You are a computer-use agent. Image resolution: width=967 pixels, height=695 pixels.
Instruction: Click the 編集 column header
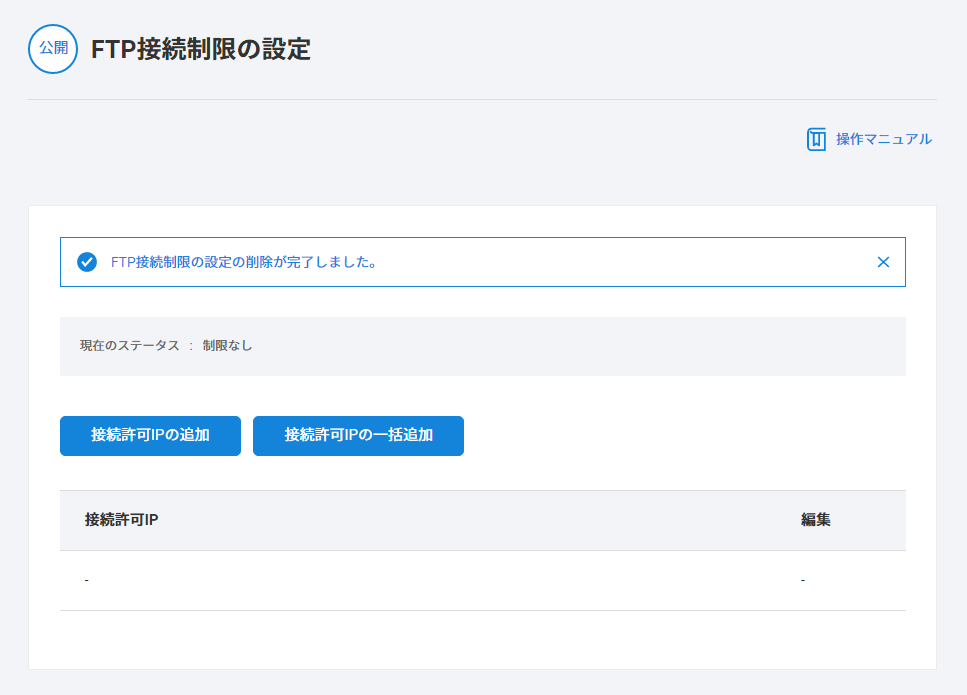816,520
